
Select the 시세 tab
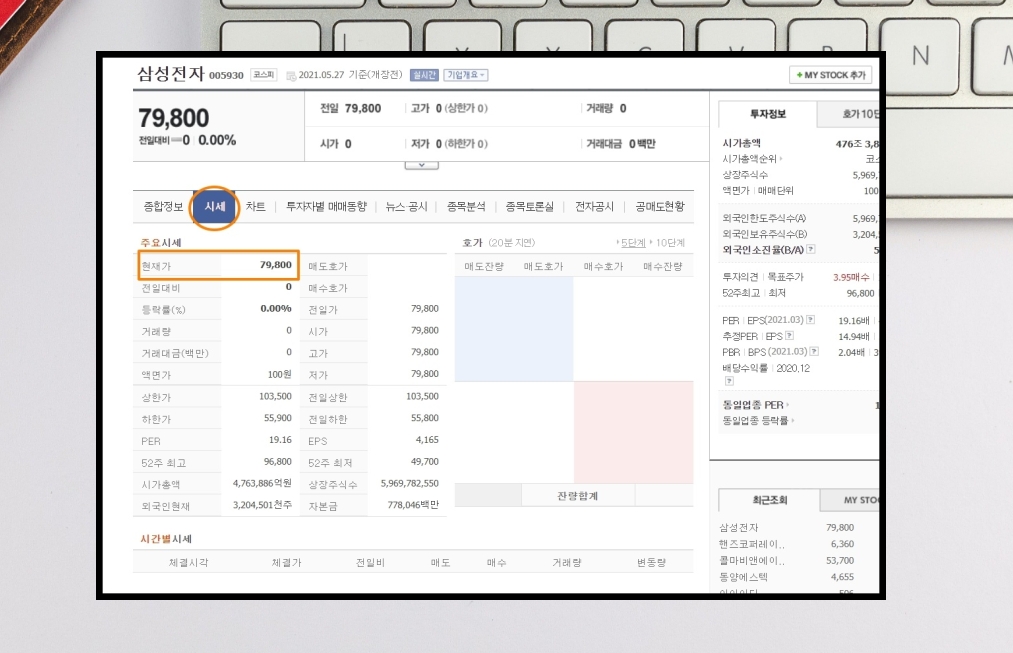[x=214, y=207]
